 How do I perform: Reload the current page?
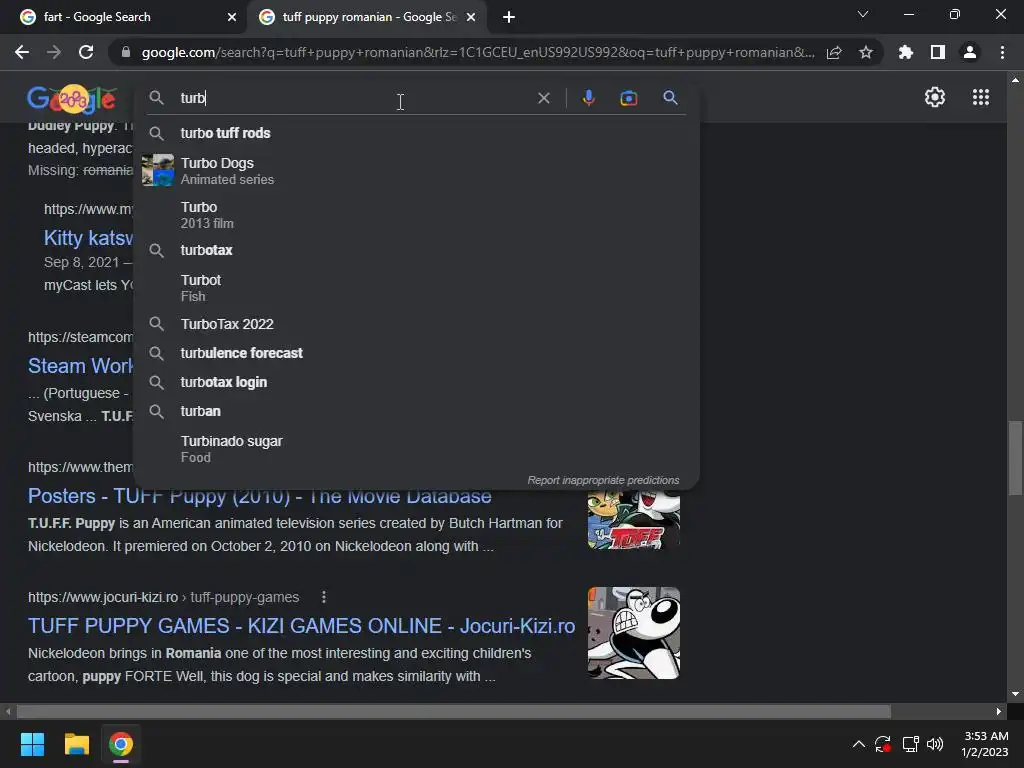(x=86, y=52)
